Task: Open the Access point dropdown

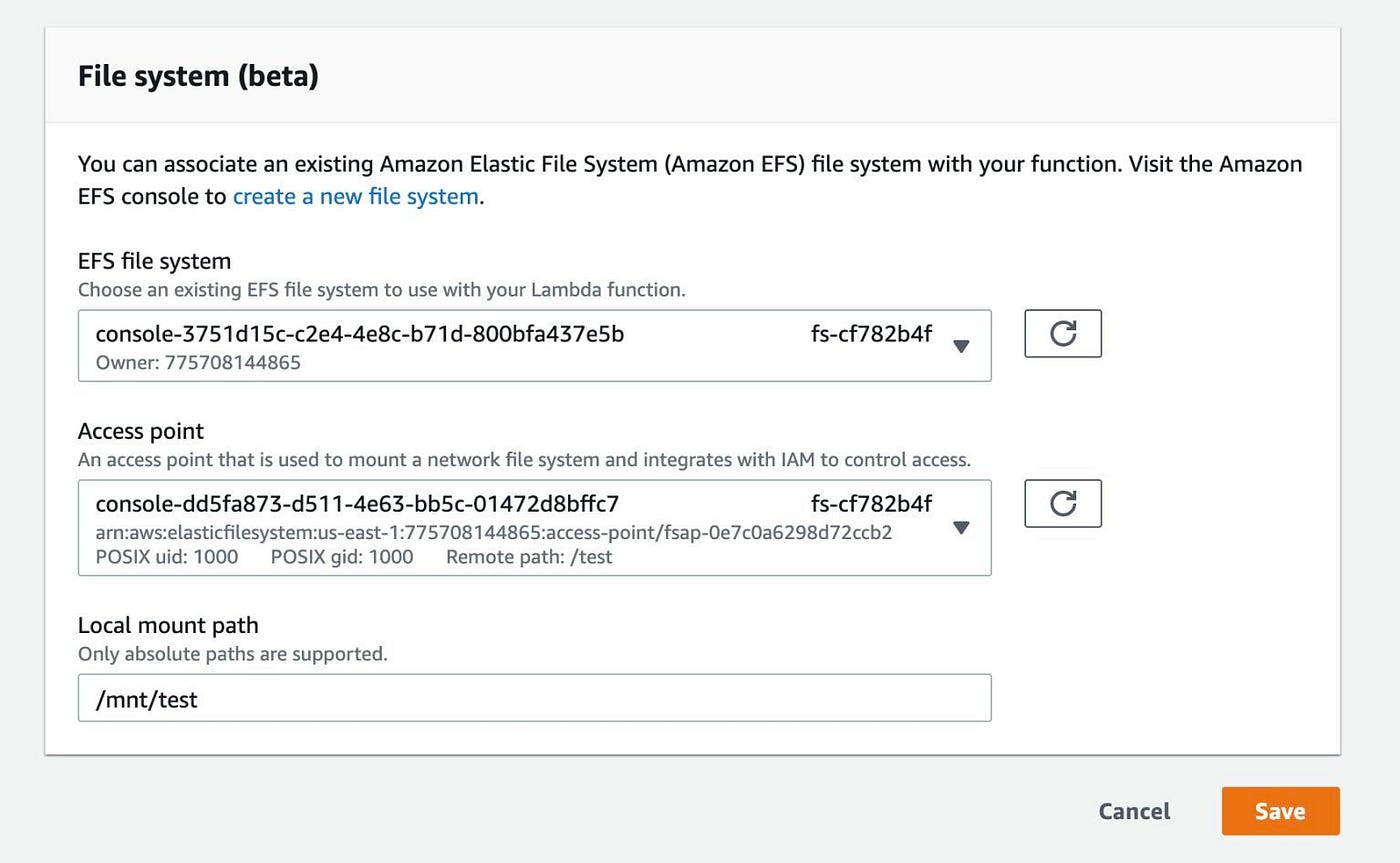Action: tap(534, 528)
